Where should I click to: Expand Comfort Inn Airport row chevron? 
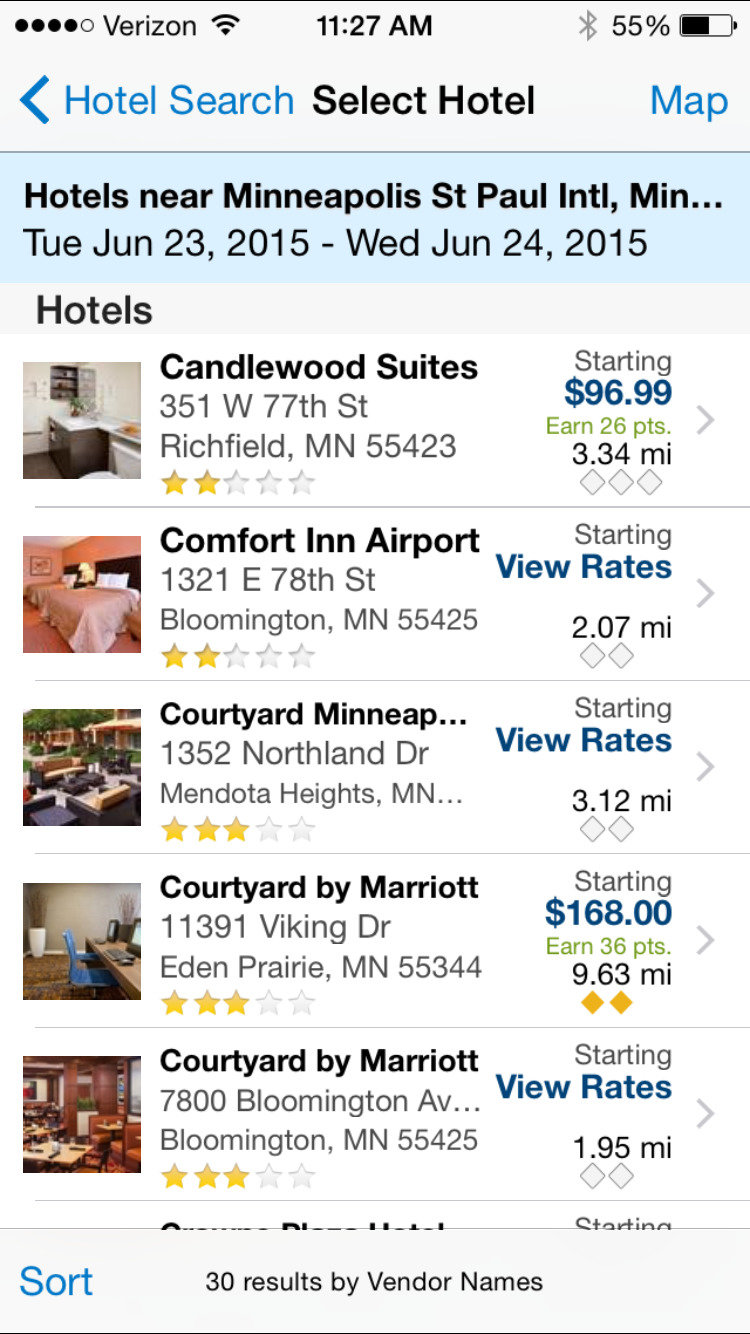[706, 594]
